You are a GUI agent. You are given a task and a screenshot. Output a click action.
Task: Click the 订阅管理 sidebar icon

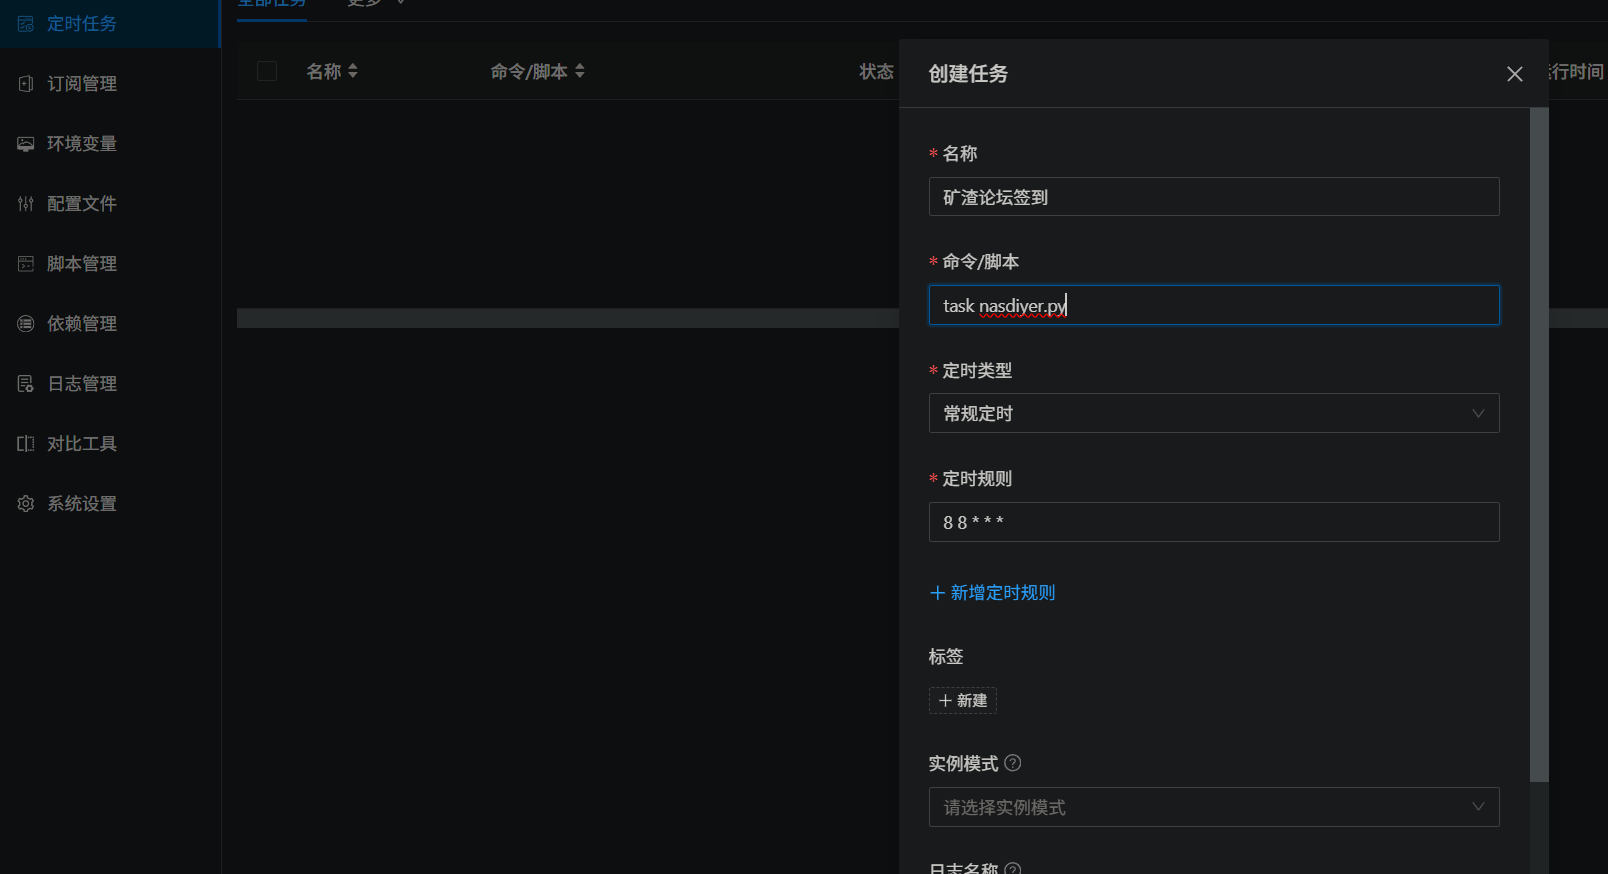pyautogui.click(x=26, y=84)
